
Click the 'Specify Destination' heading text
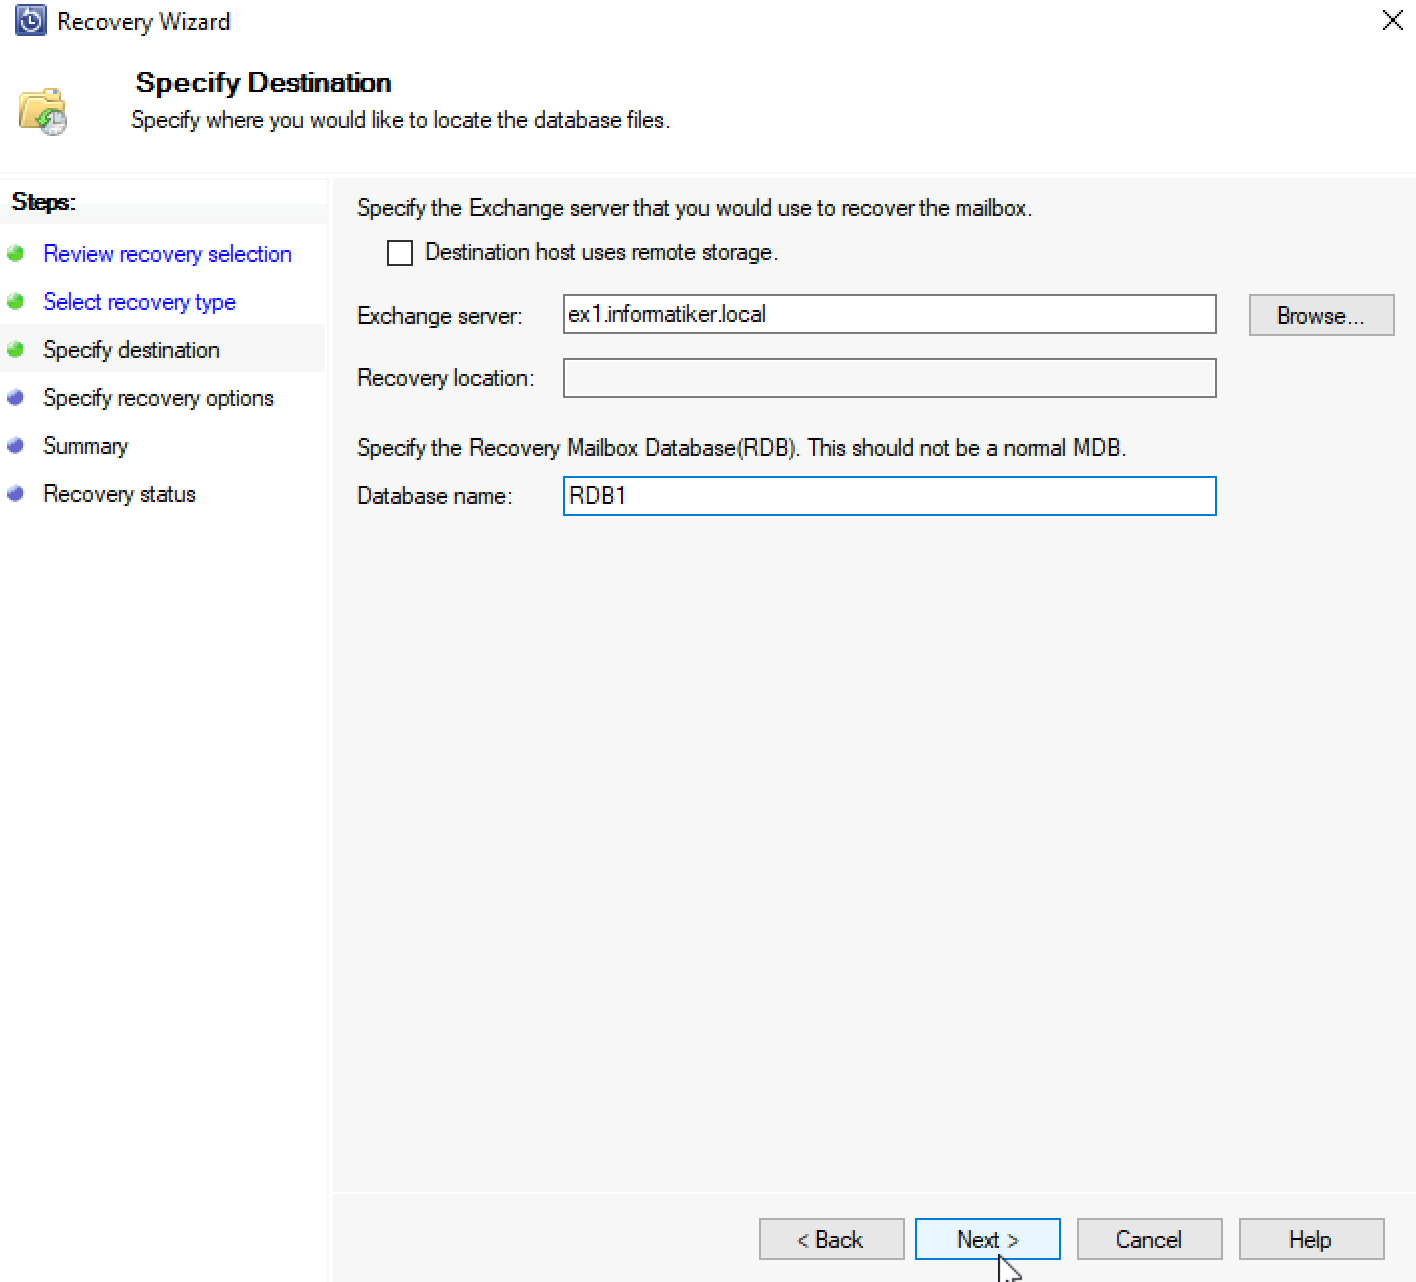tap(263, 83)
